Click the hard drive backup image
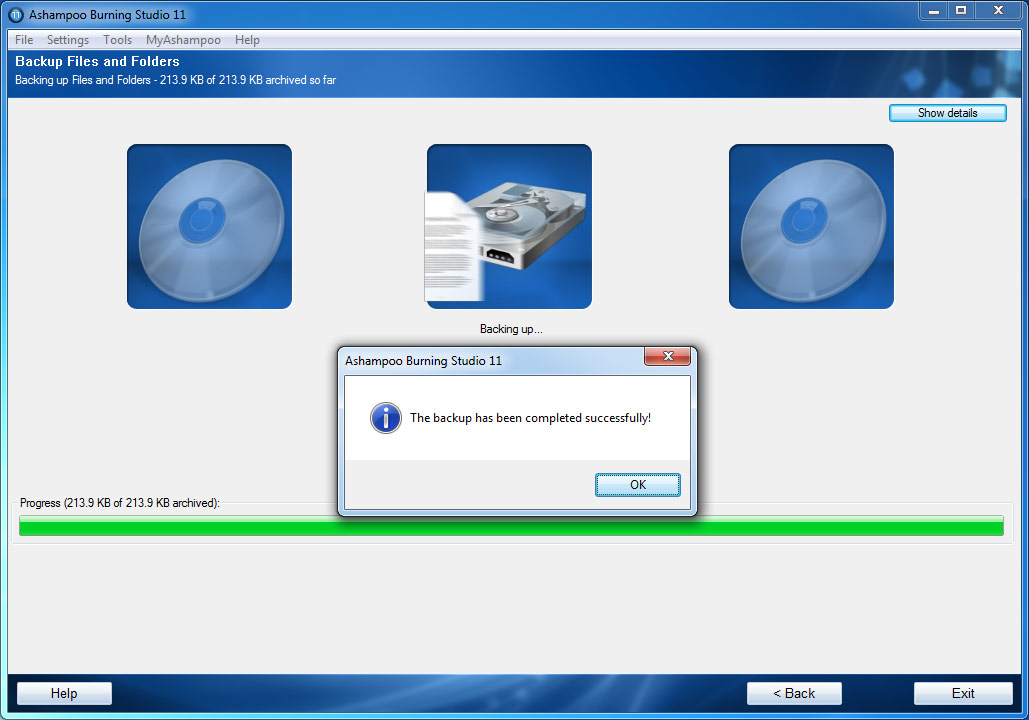The image size is (1029, 720). click(x=509, y=226)
